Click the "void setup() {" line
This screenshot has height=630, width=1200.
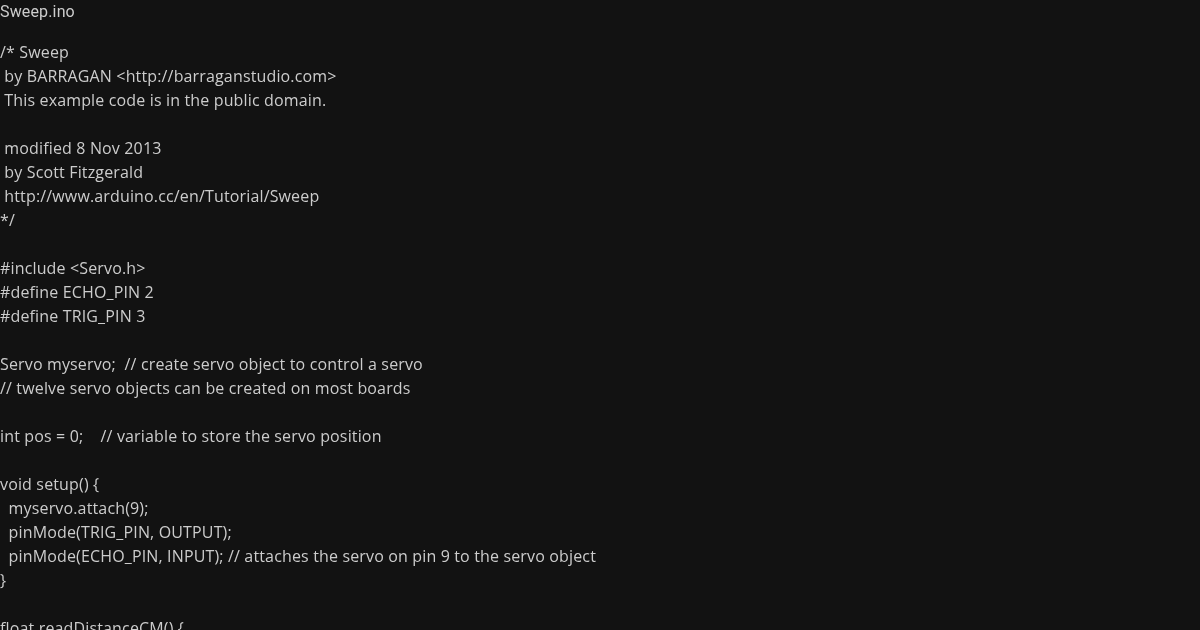click(50, 484)
